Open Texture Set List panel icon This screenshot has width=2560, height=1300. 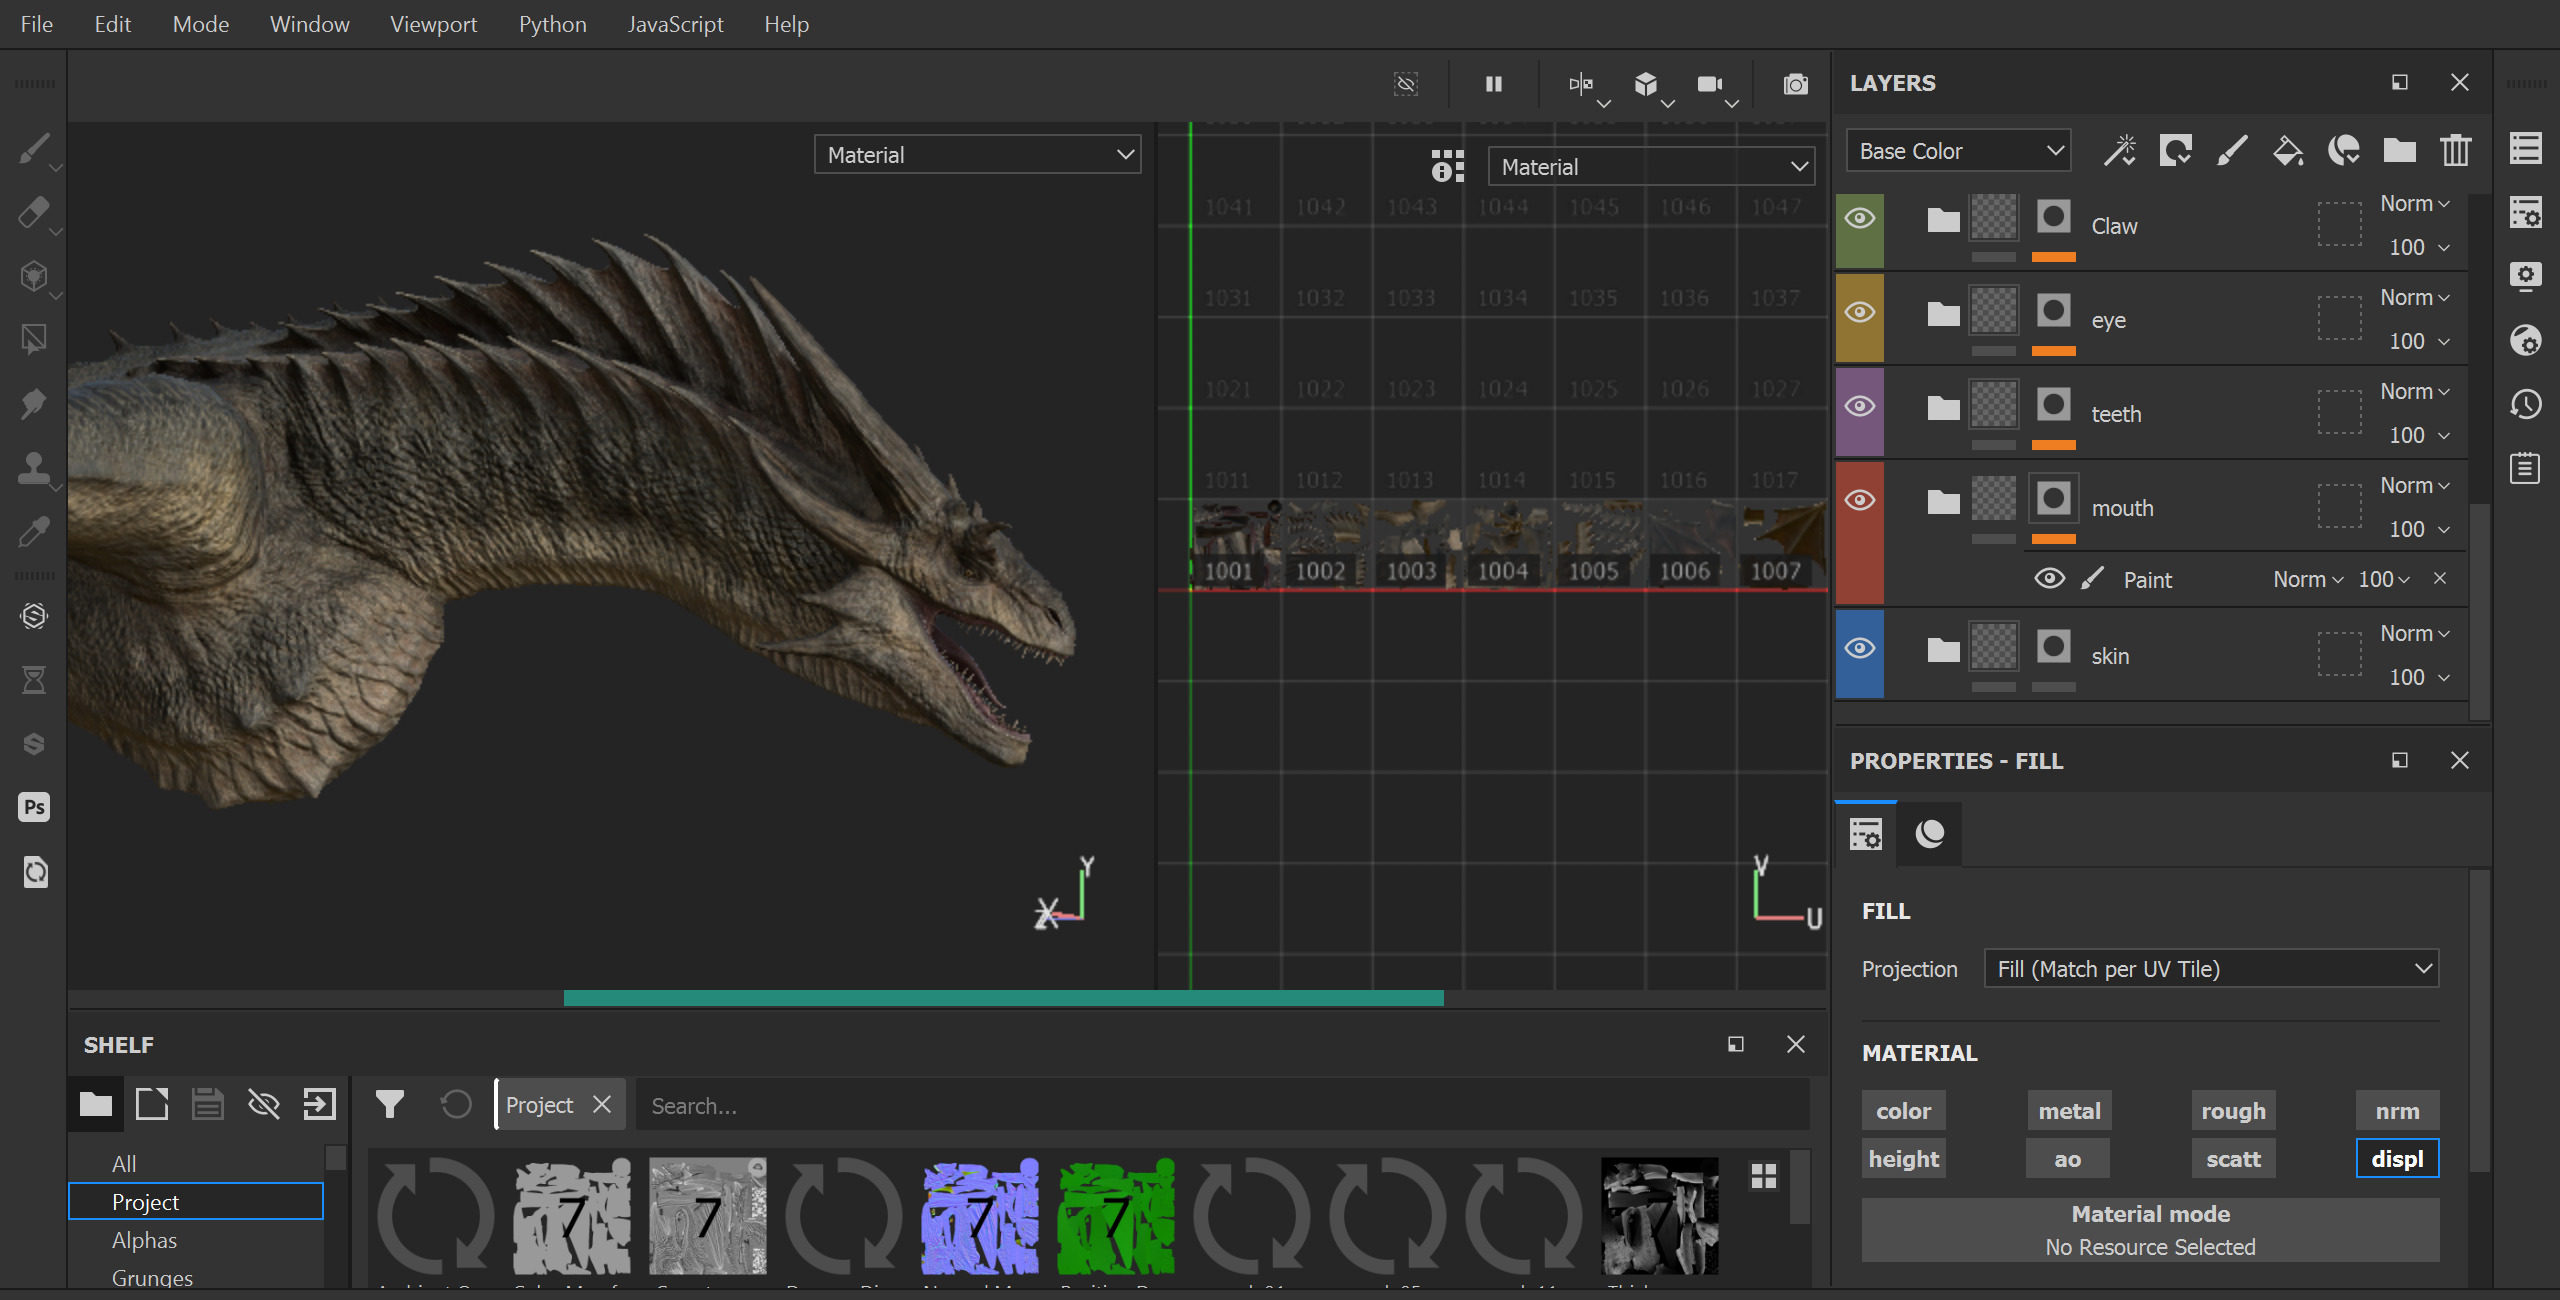coord(2525,149)
